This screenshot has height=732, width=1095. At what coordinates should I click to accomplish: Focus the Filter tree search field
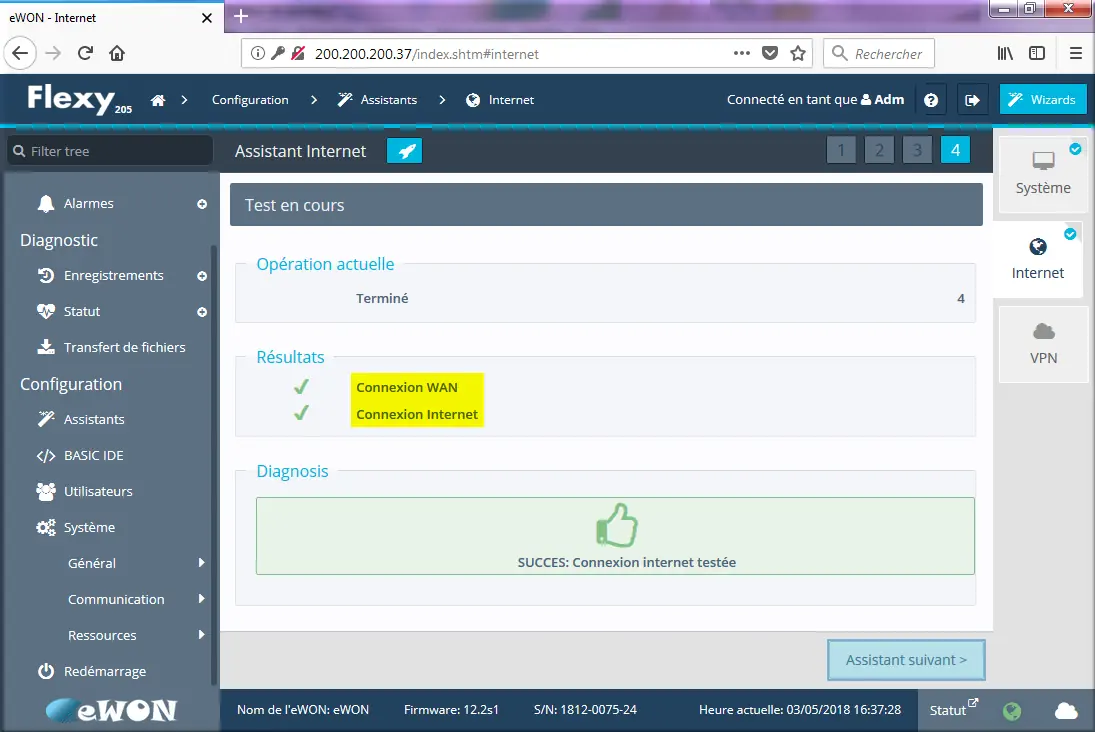click(110, 151)
